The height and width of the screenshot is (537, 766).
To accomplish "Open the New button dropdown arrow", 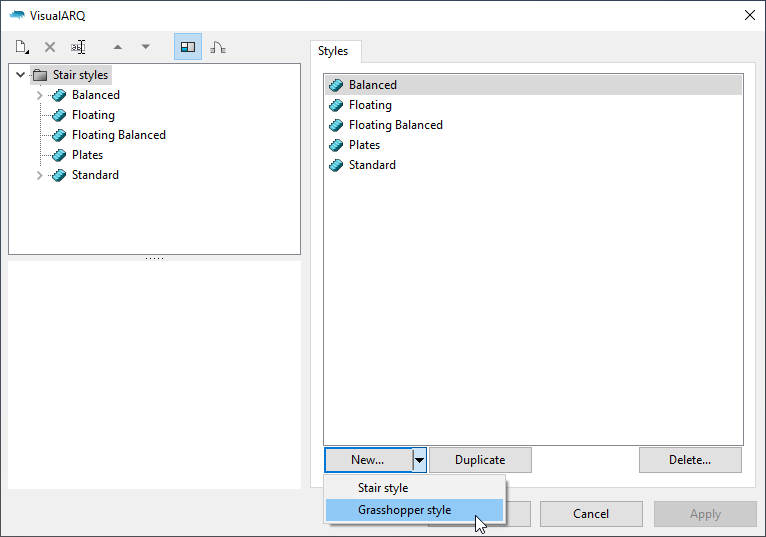I will 420,460.
